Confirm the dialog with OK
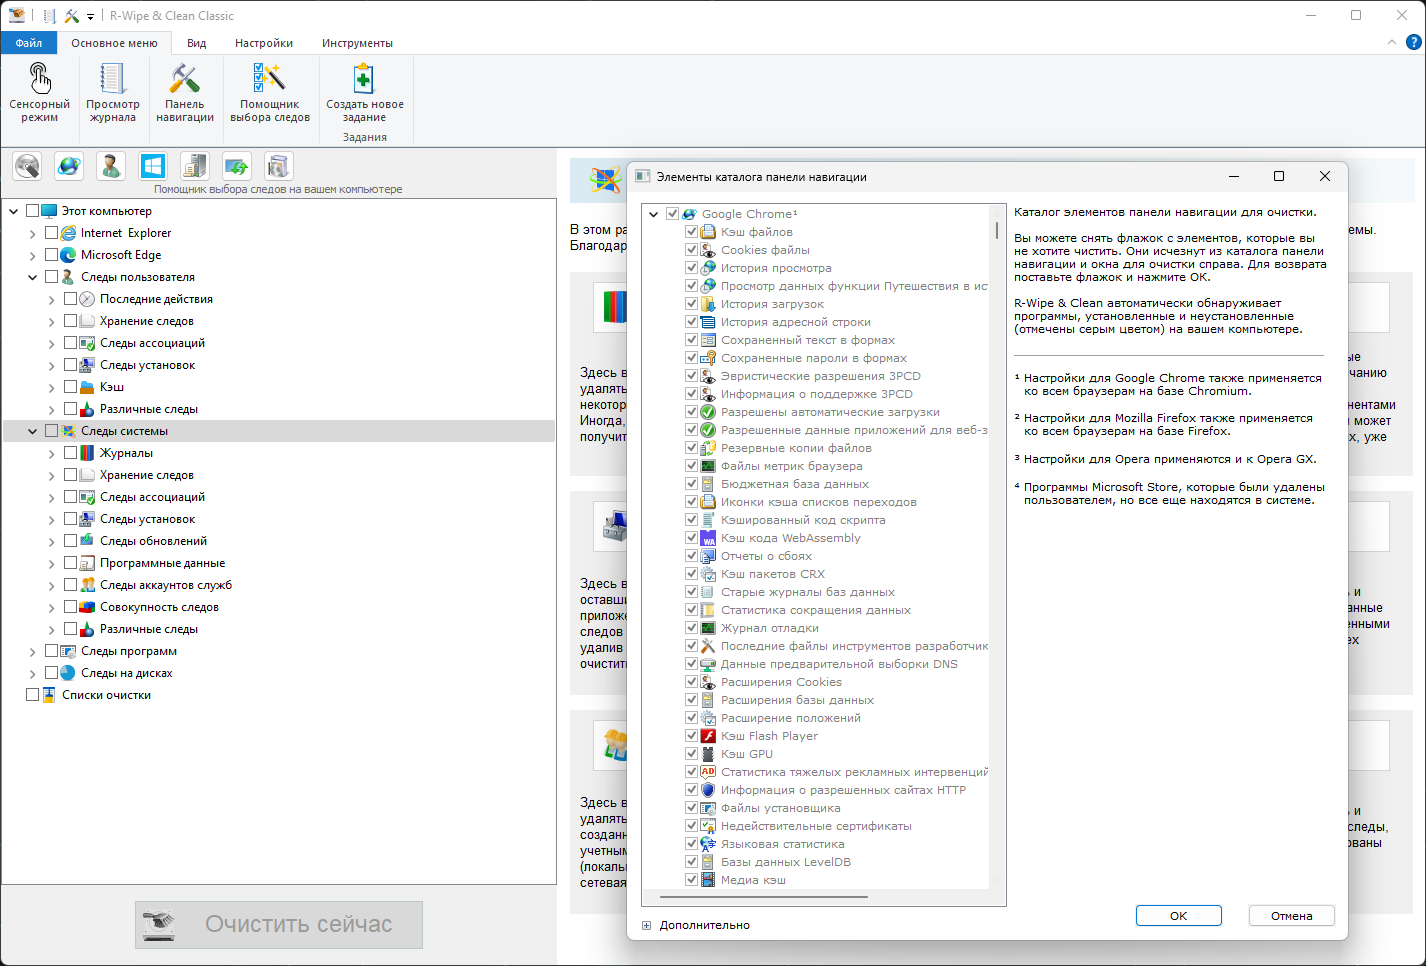Viewport: 1426px width, 966px height. (1178, 916)
